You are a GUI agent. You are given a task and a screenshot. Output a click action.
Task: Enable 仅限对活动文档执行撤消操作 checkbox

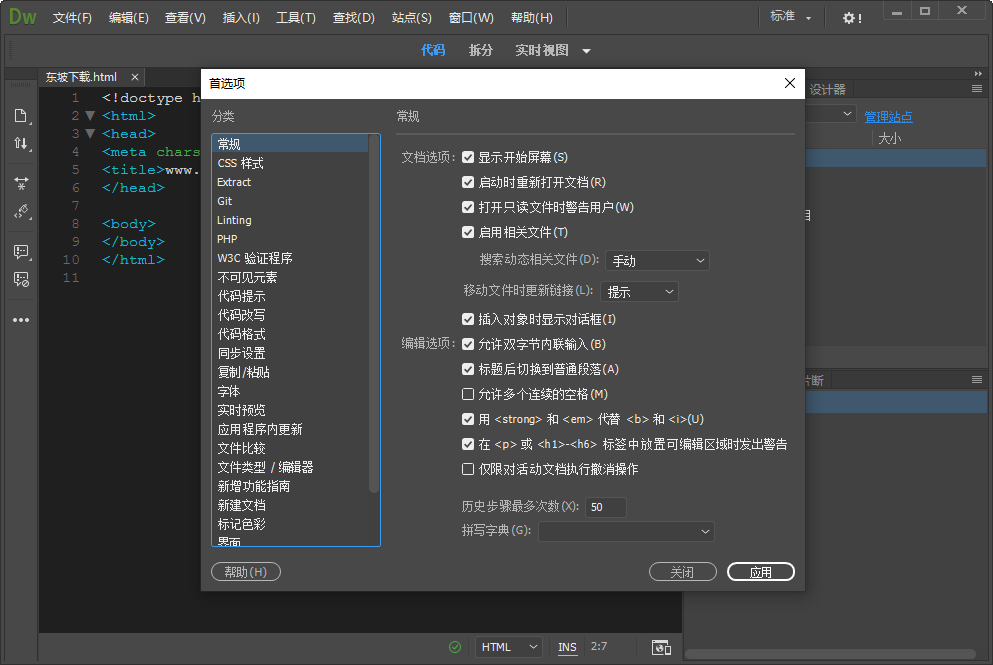(x=468, y=469)
